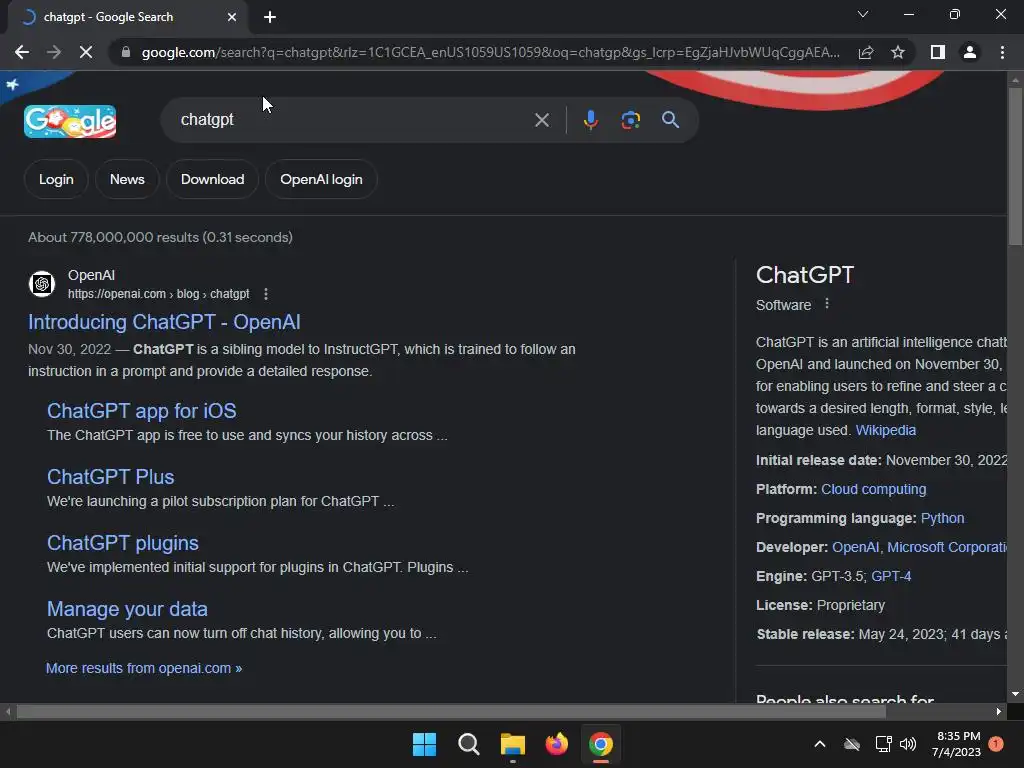Select the Login filter chip

56,180
